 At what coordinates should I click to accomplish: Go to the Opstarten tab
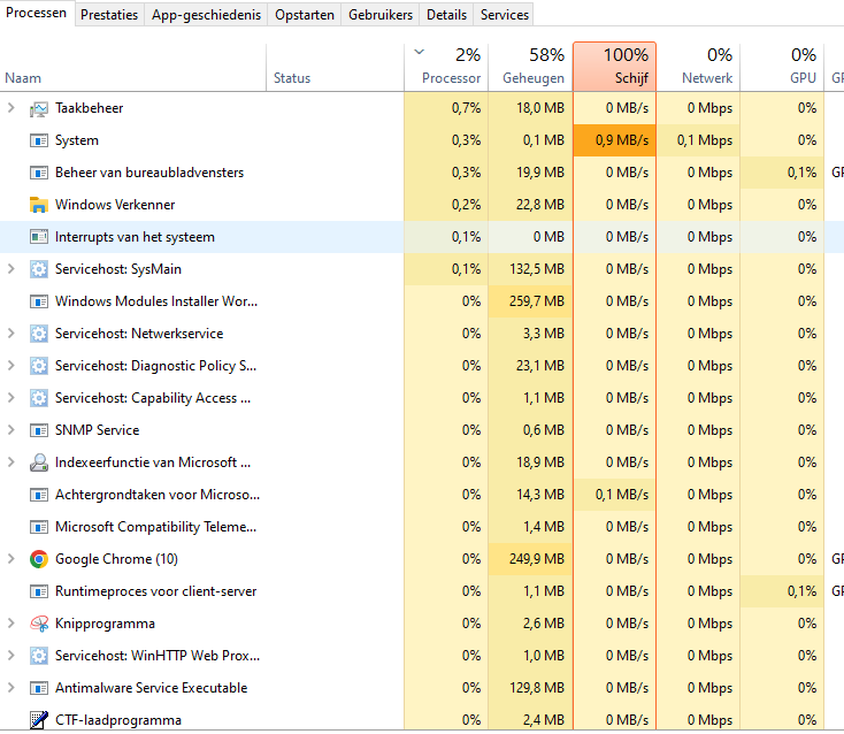305,15
